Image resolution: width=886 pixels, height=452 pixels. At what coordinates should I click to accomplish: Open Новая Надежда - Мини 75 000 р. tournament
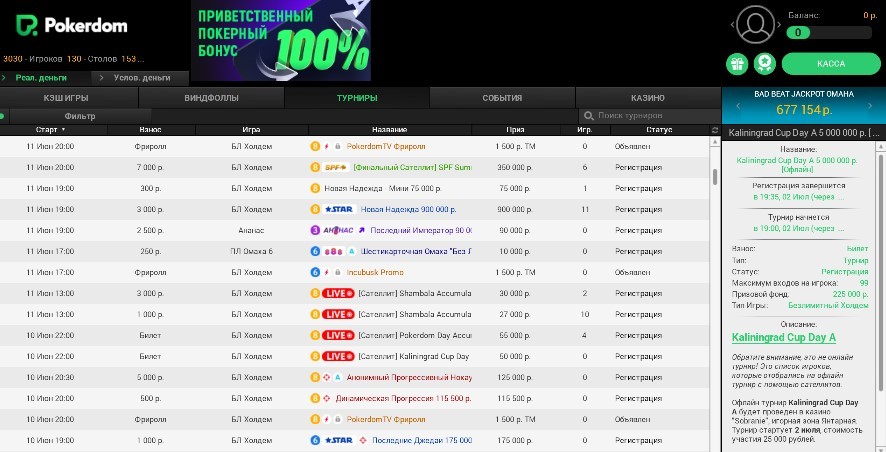pyautogui.click(x=354, y=188)
